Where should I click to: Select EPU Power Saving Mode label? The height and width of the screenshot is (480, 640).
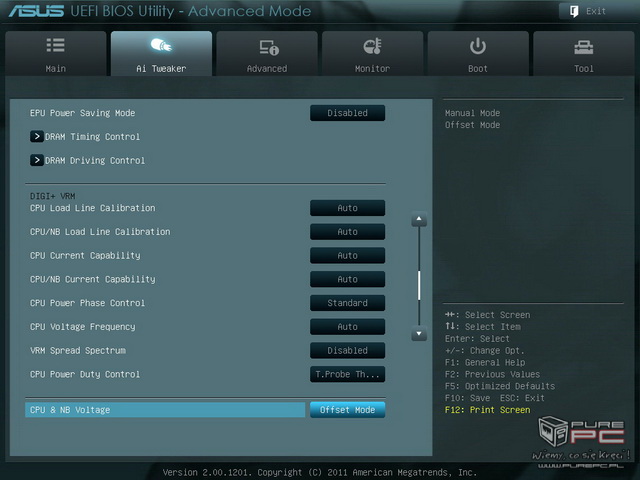(x=82, y=113)
